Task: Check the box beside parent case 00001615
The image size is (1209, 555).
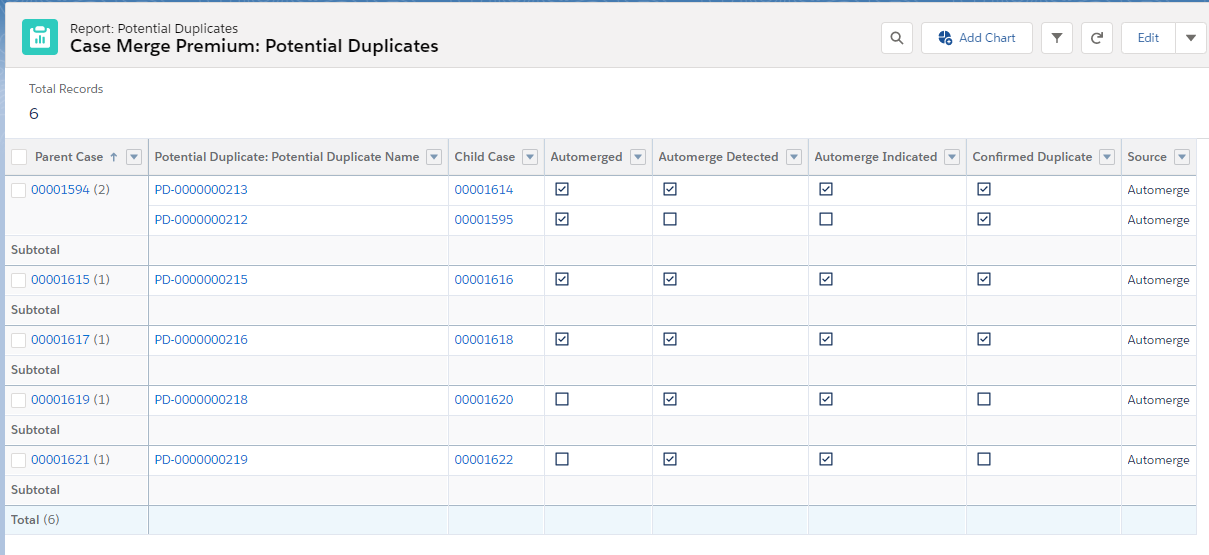Action: coord(19,280)
